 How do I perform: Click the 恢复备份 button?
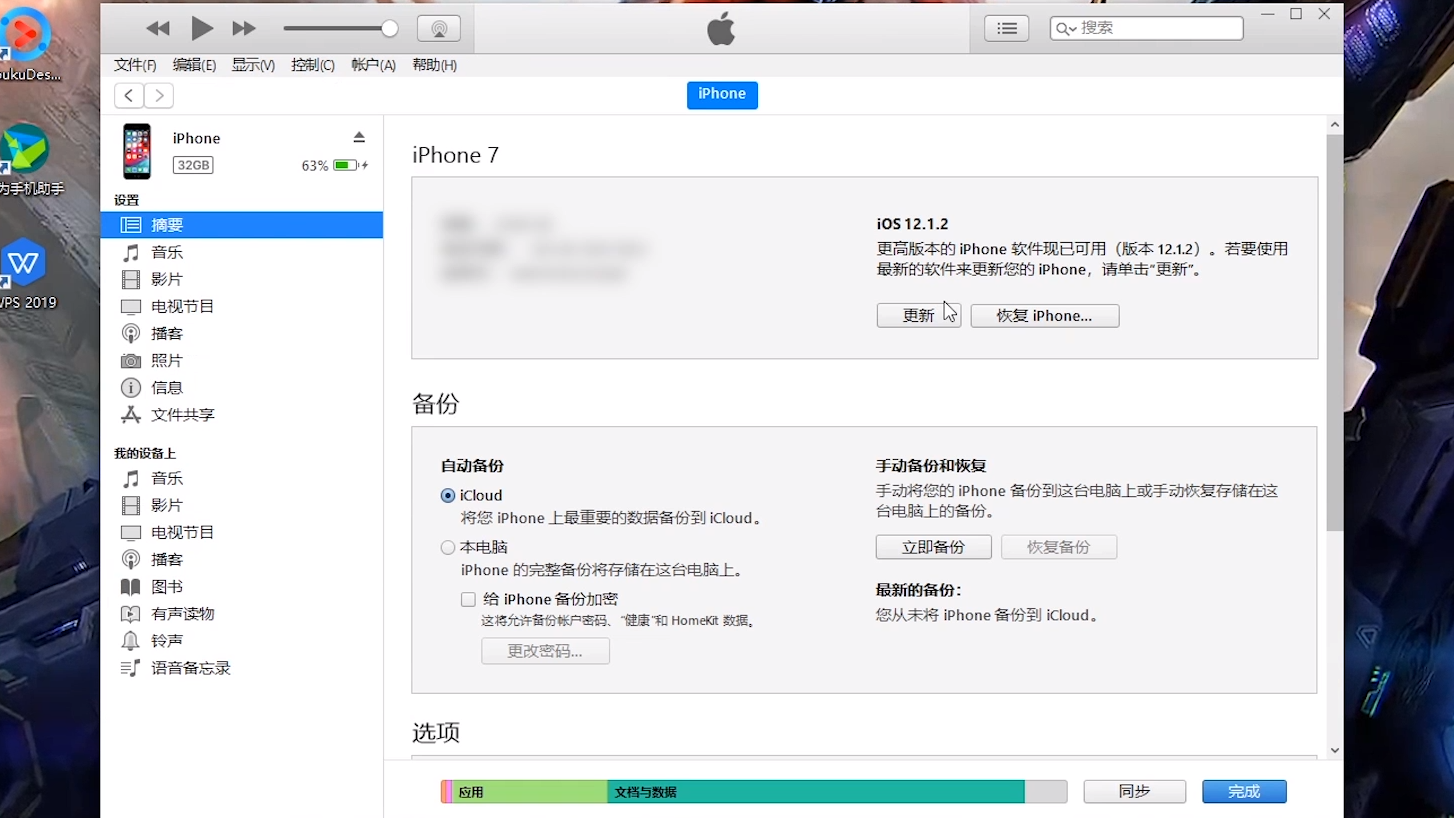click(1059, 547)
